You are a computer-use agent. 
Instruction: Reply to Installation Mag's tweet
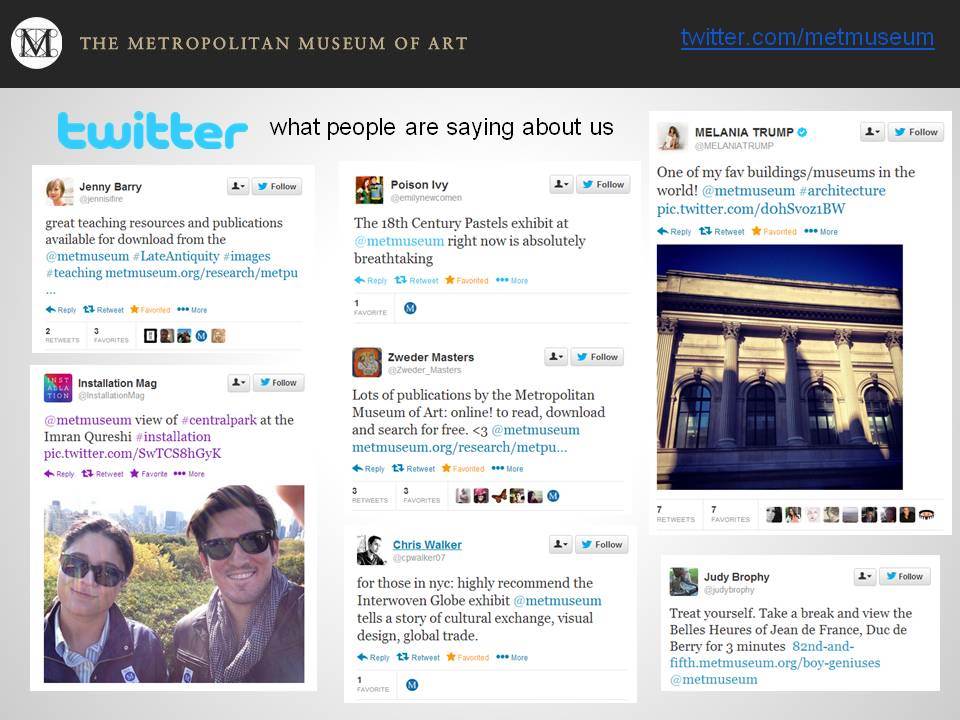[x=59, y=474]
